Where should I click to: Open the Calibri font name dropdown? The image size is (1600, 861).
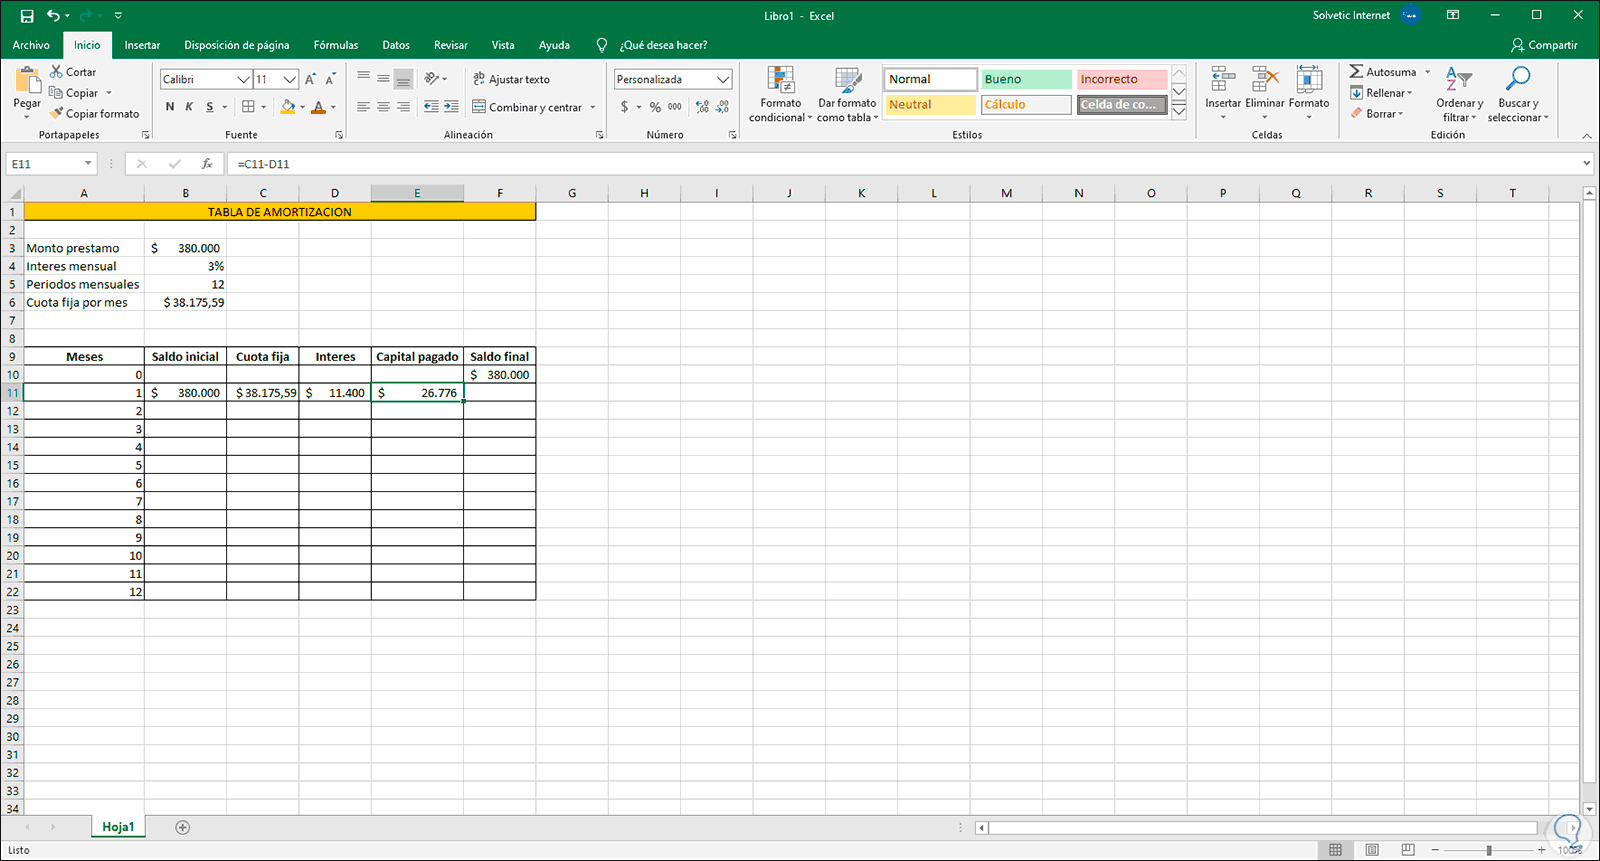243,79
